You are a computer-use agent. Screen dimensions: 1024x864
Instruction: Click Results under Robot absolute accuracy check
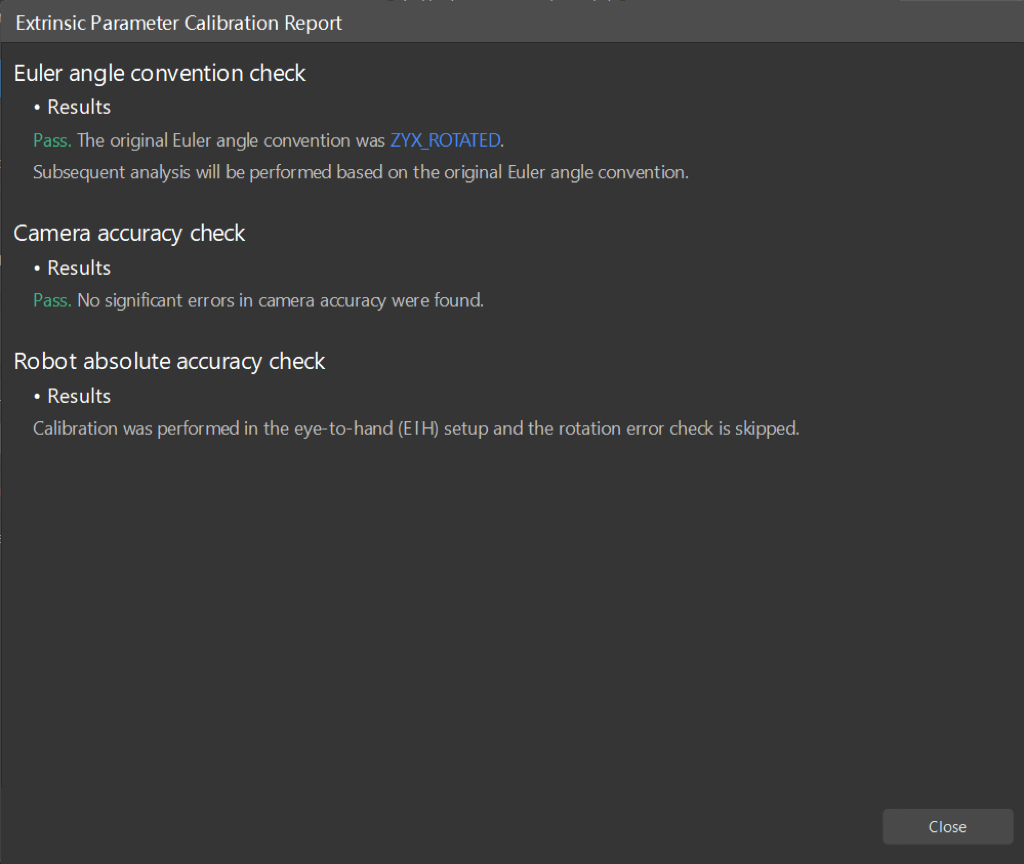pyautogui.click(x=79, y=396)
